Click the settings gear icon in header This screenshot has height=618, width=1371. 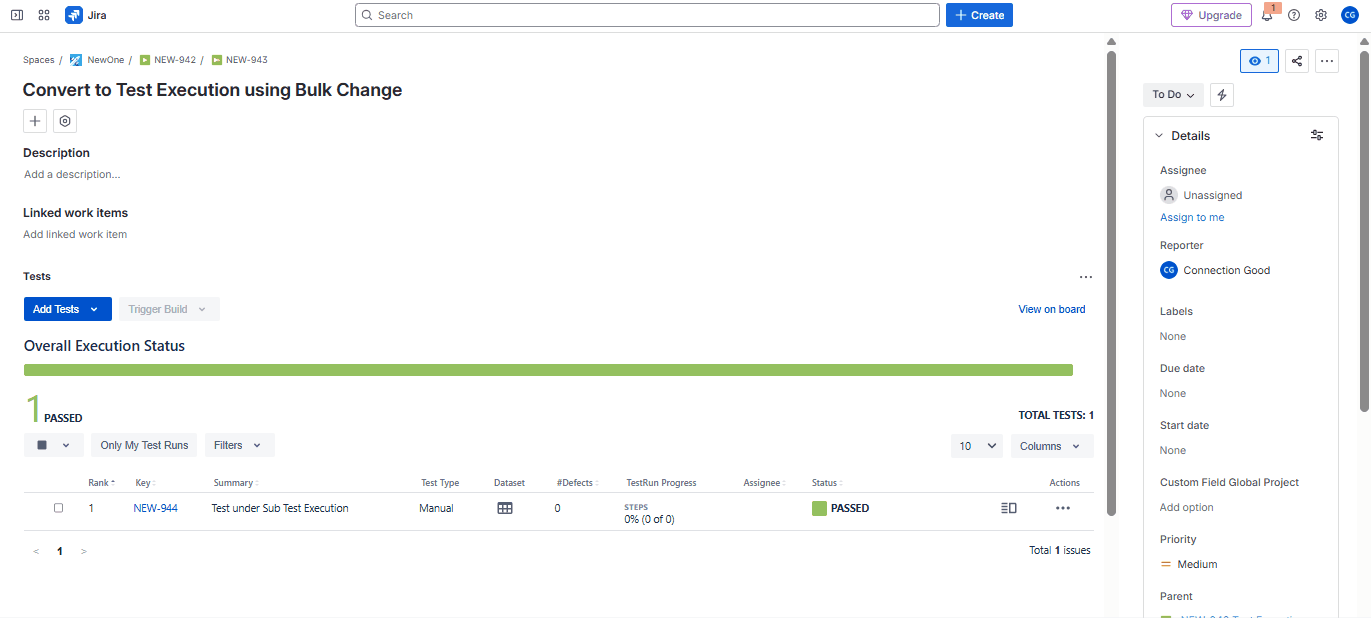click(1321, 15)
